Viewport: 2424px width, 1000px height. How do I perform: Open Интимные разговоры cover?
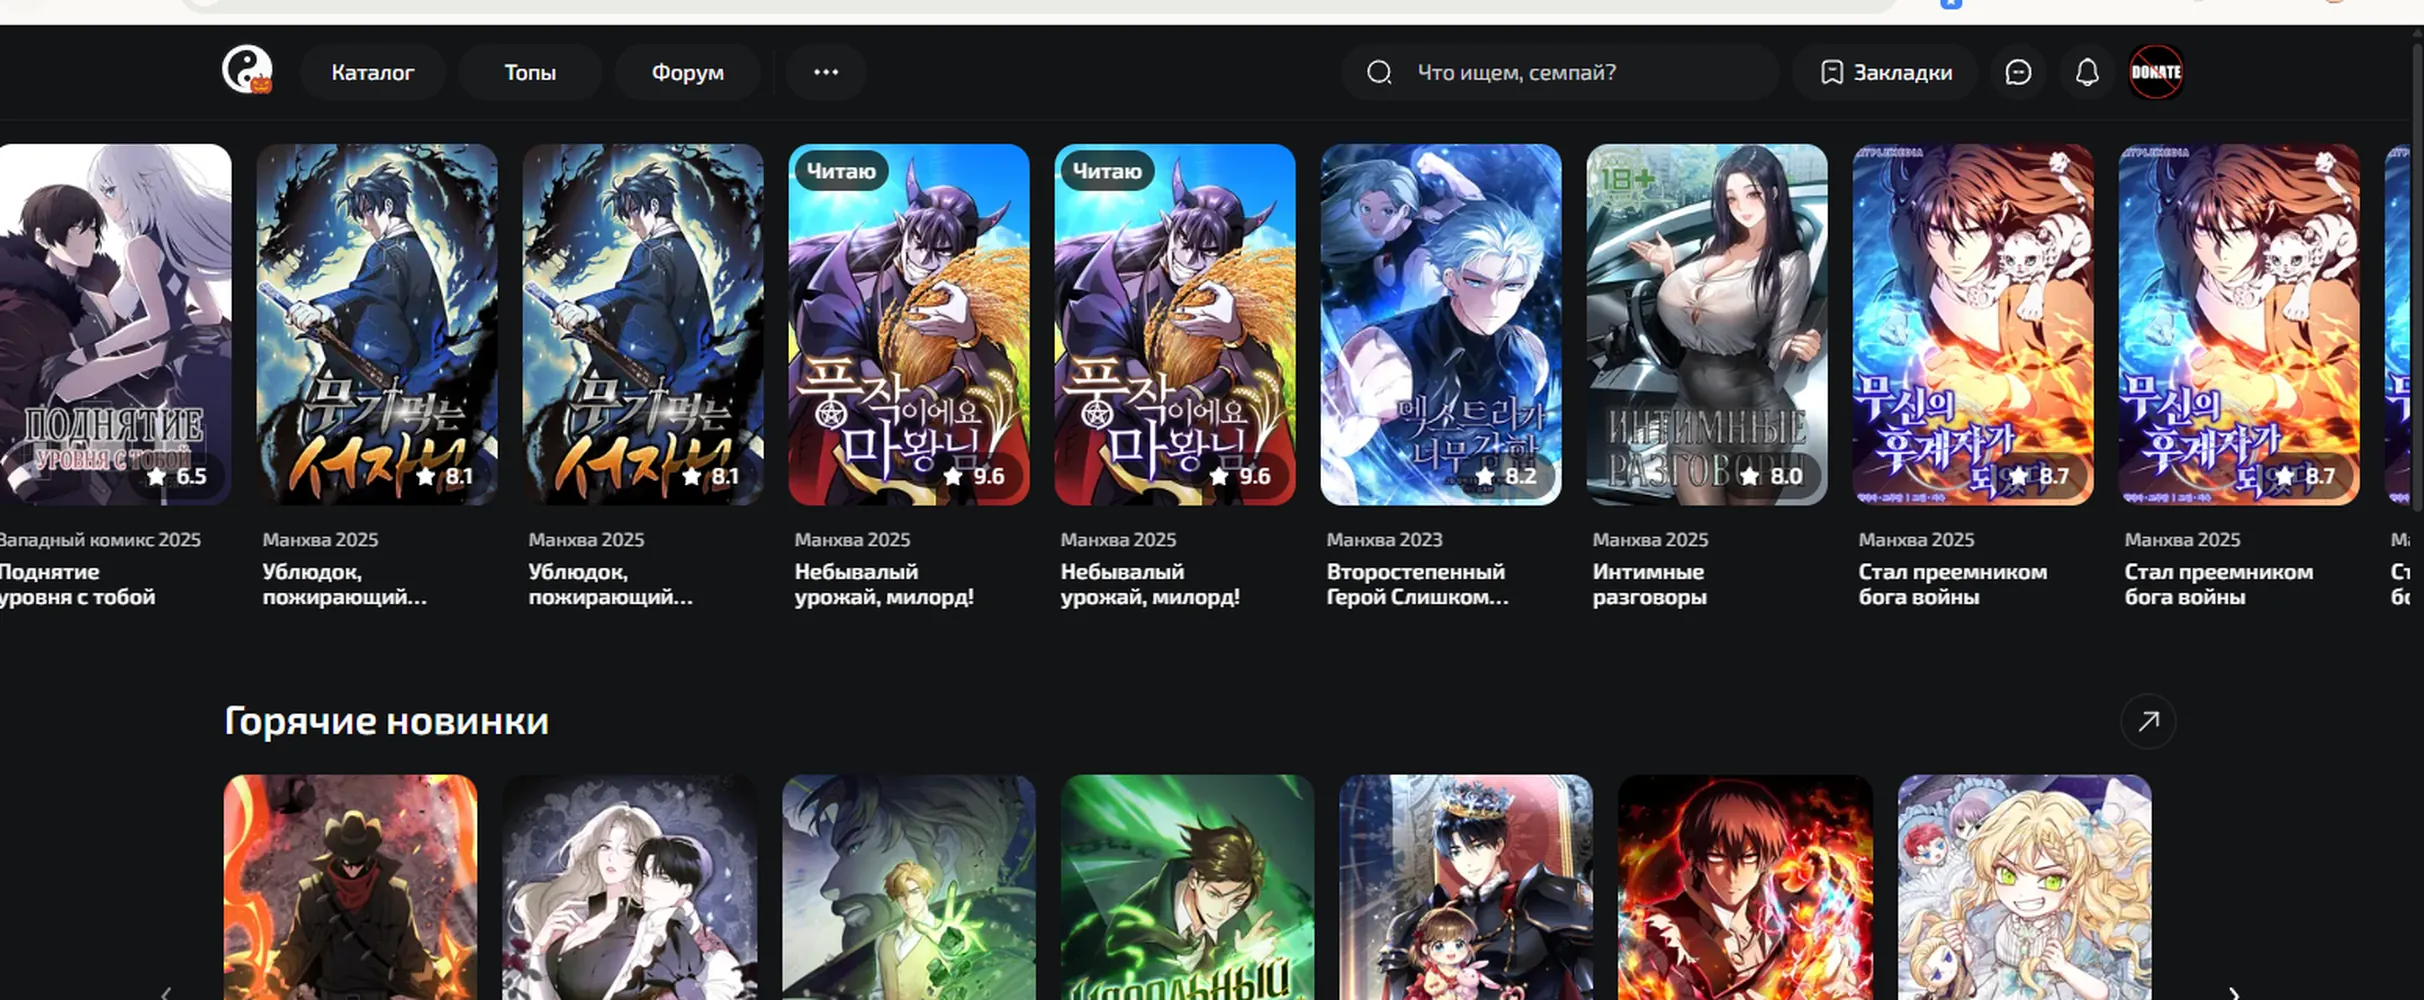(x=1706, y=324)
